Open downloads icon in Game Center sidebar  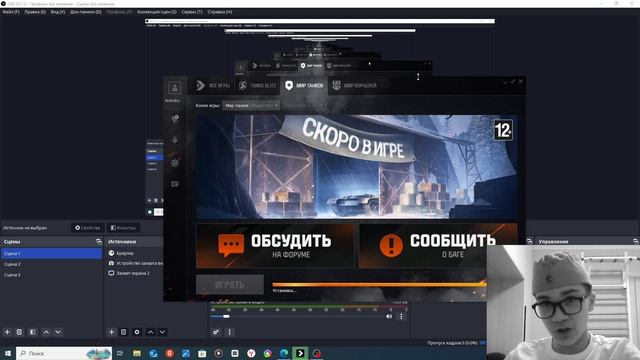pos(175,140)
